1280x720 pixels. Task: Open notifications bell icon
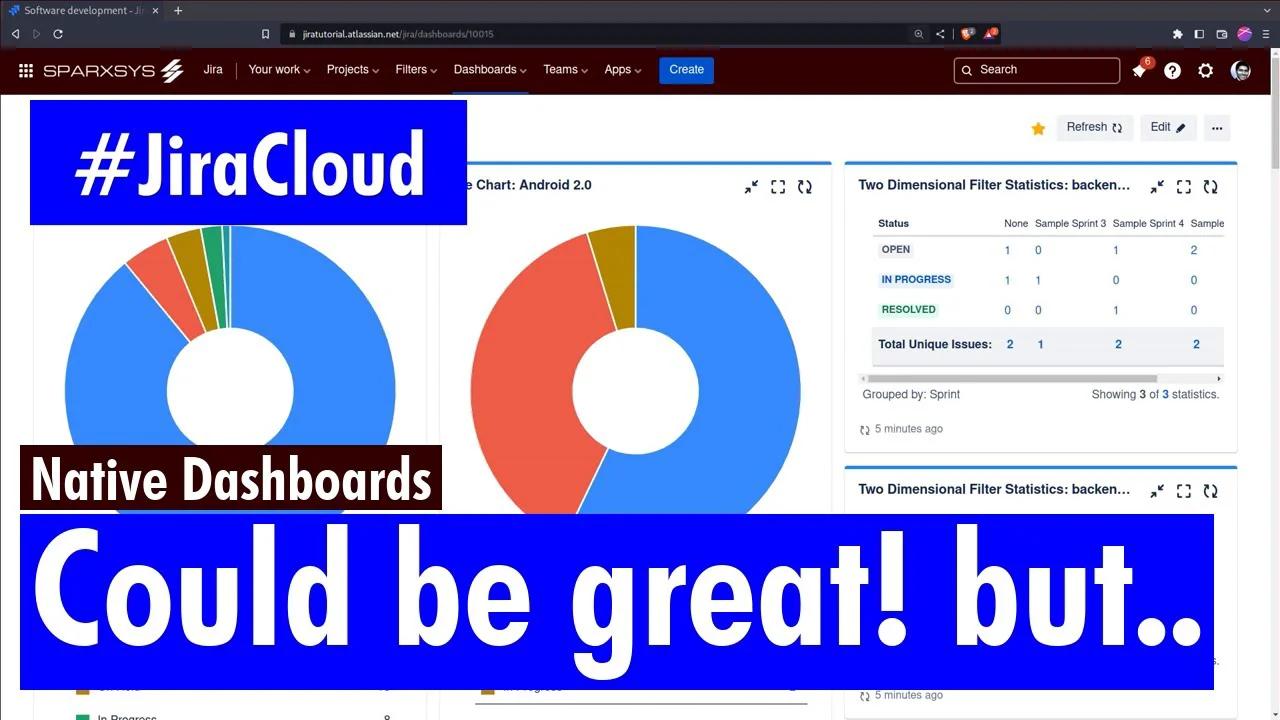click(1139, 71)
